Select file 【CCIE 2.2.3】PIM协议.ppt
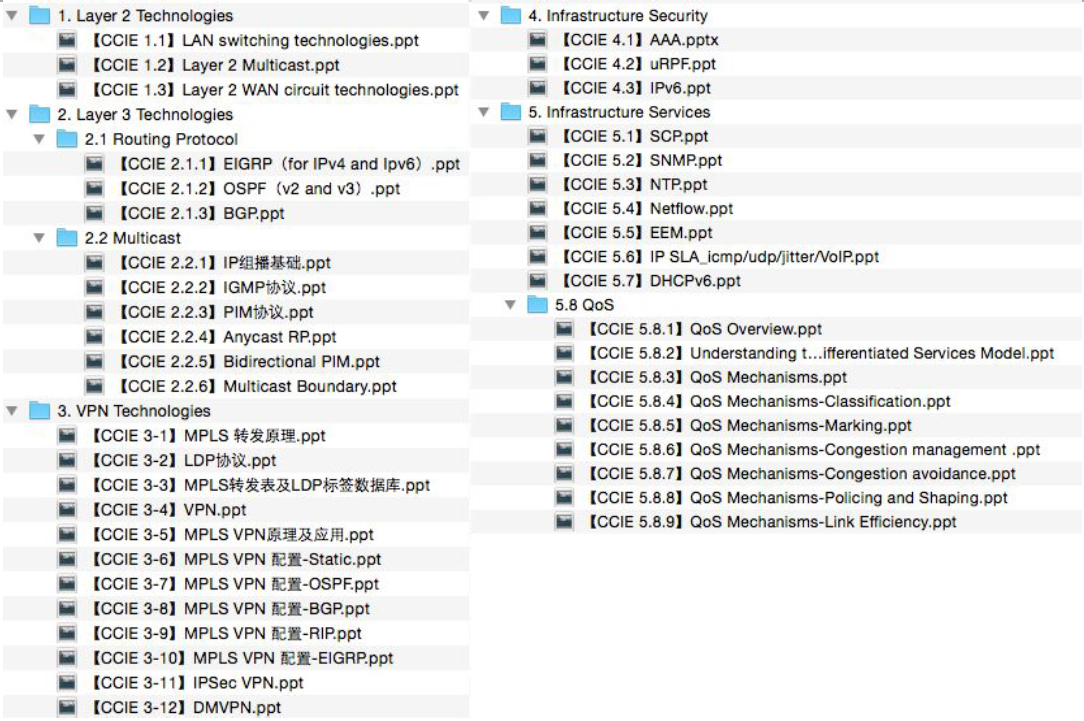Image resolution: width=1084 pixels, height=721 pixels. point(216,312)
